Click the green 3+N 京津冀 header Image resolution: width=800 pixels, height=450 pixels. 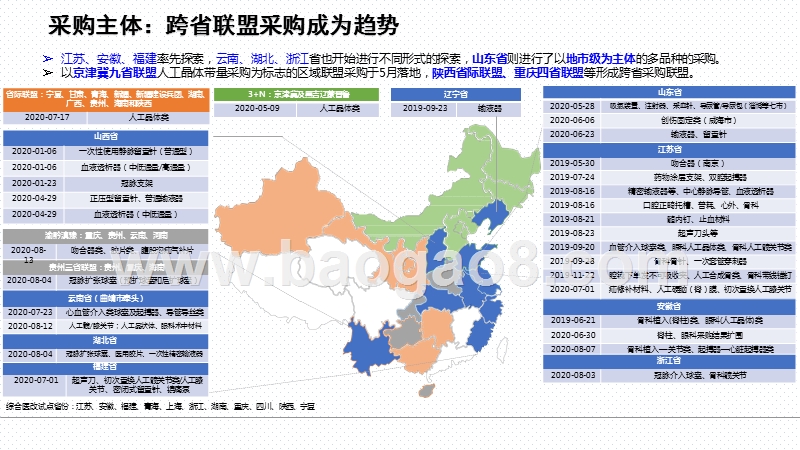click(296, 94)
